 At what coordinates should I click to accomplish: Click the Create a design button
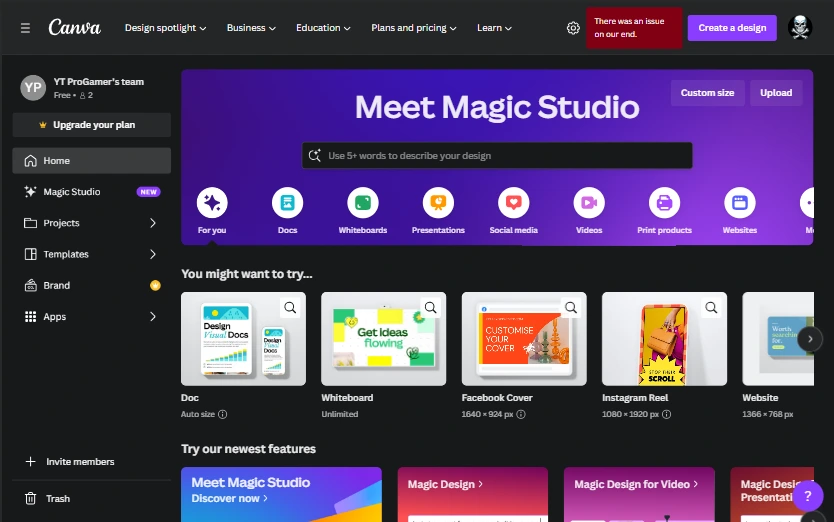pyautogui.click(x=732, y=28)
